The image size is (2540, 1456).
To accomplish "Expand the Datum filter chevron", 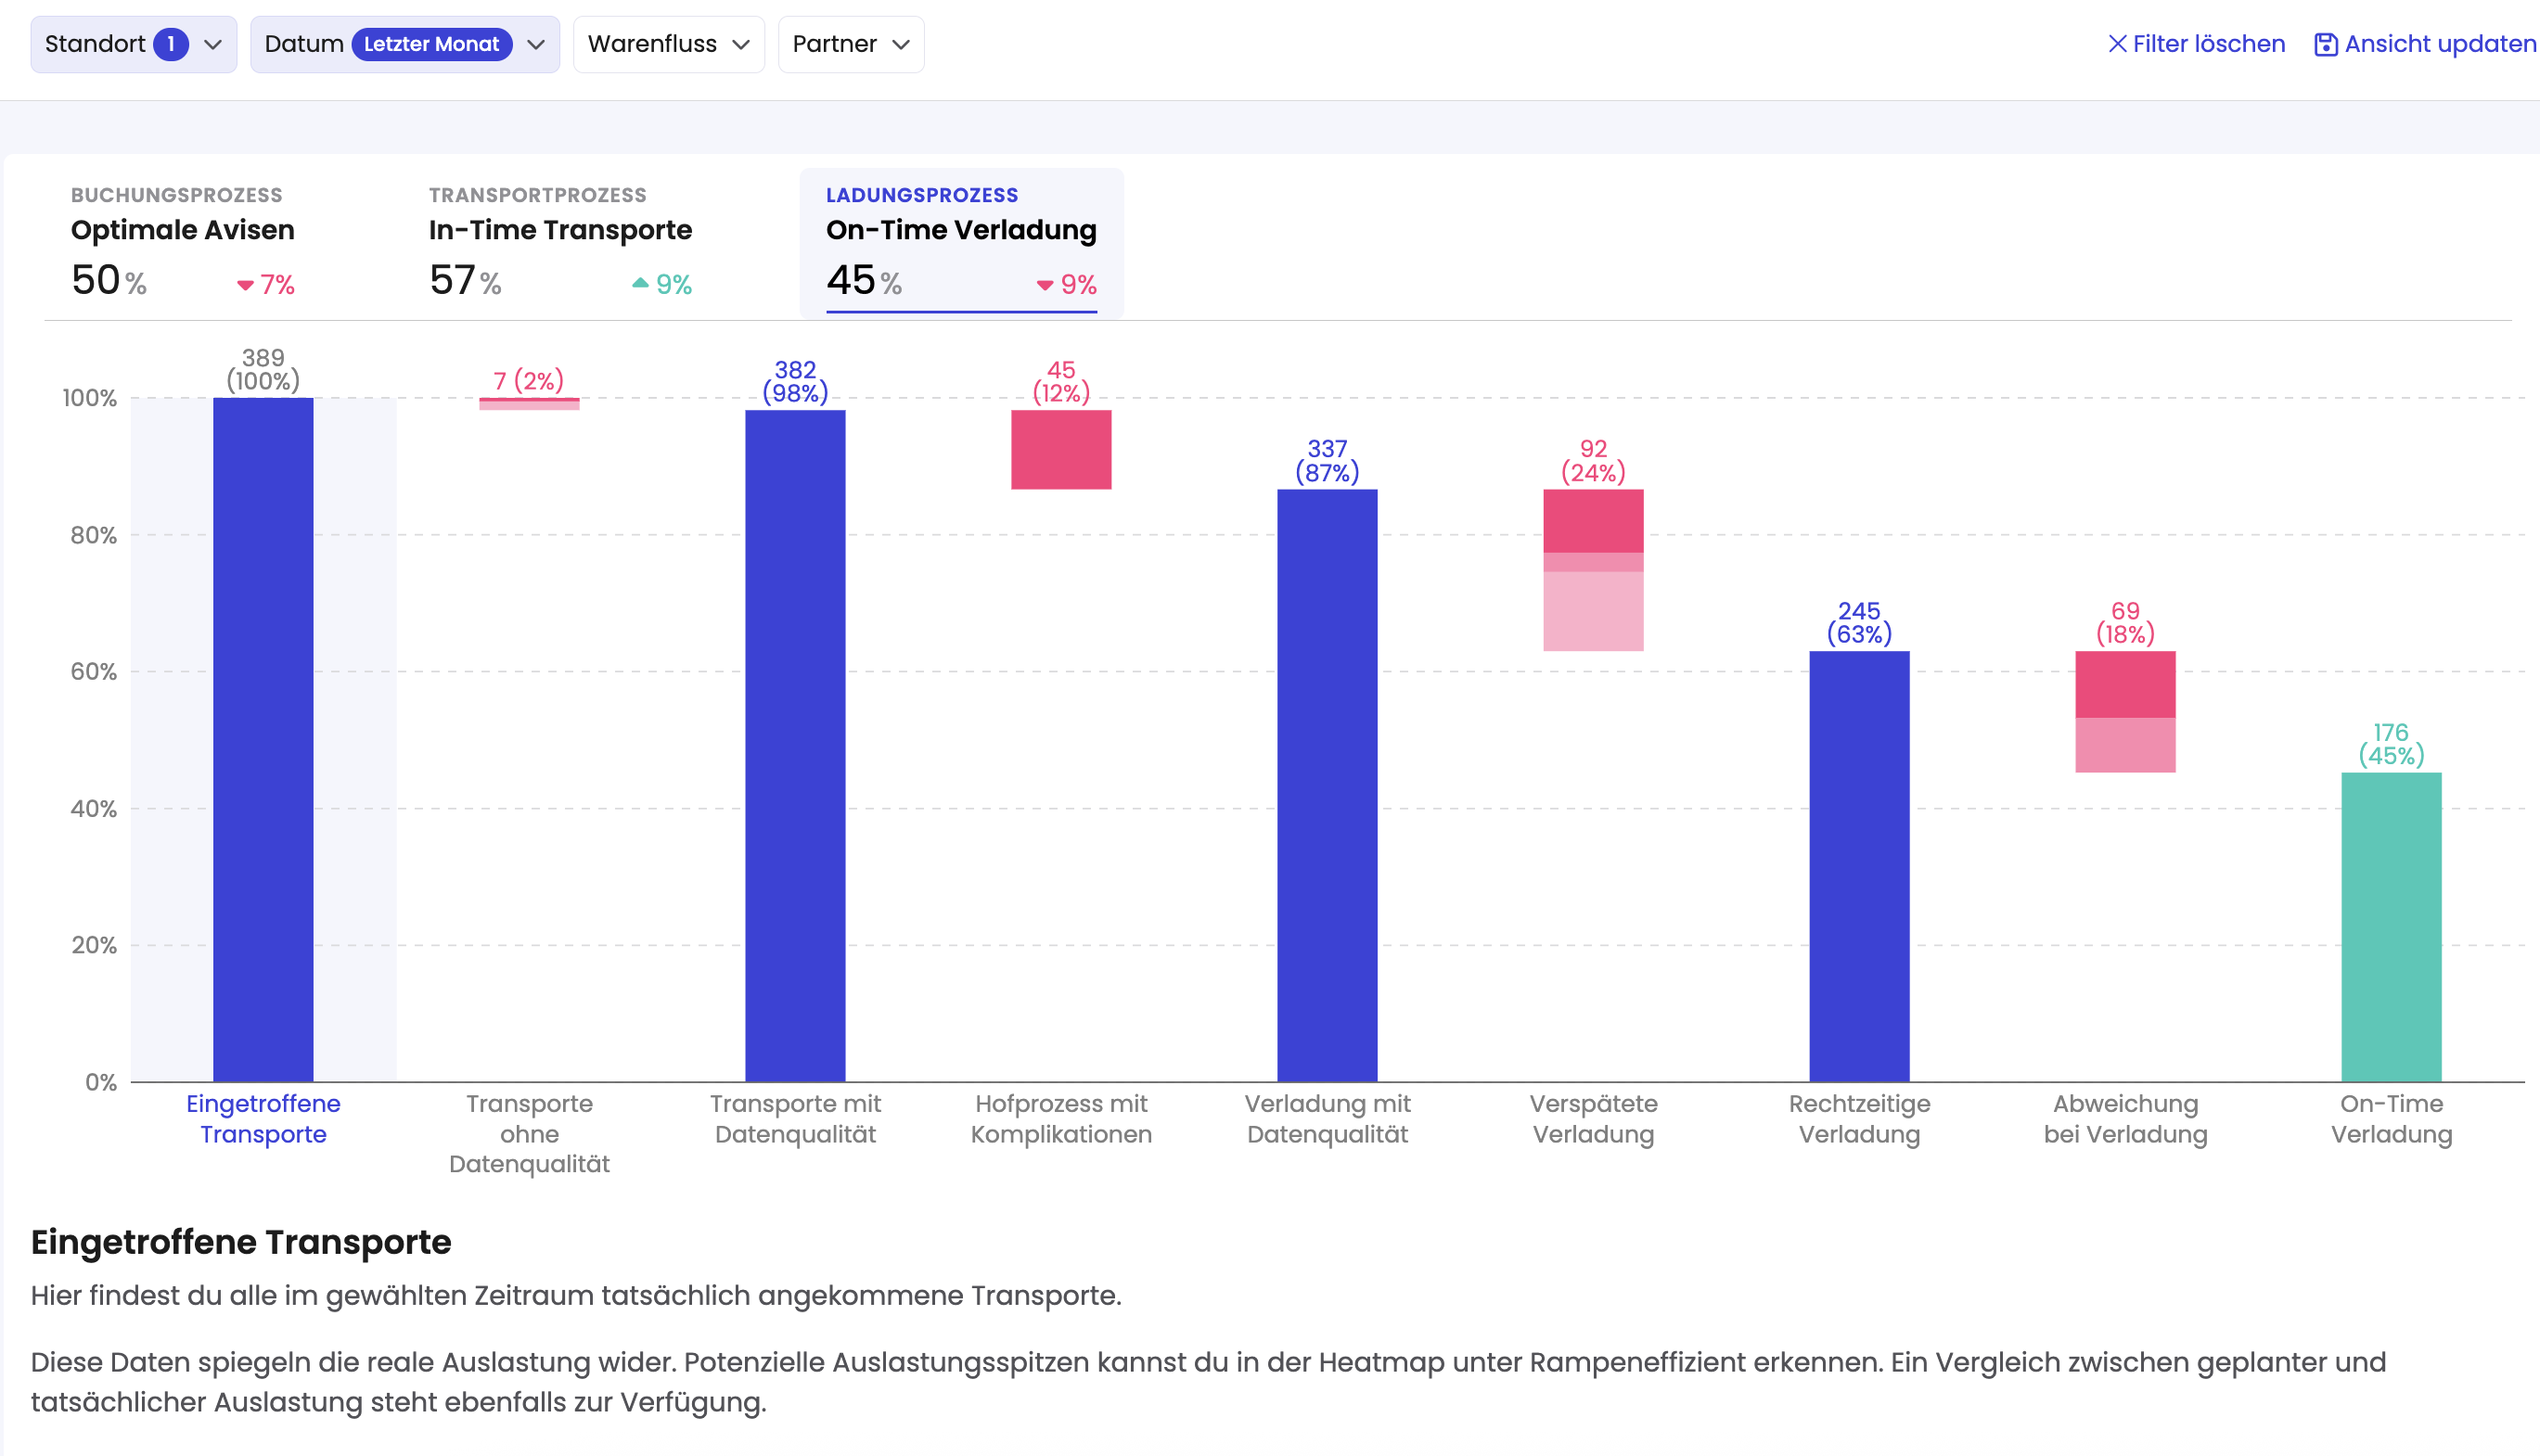I will (x=536, y=45).
